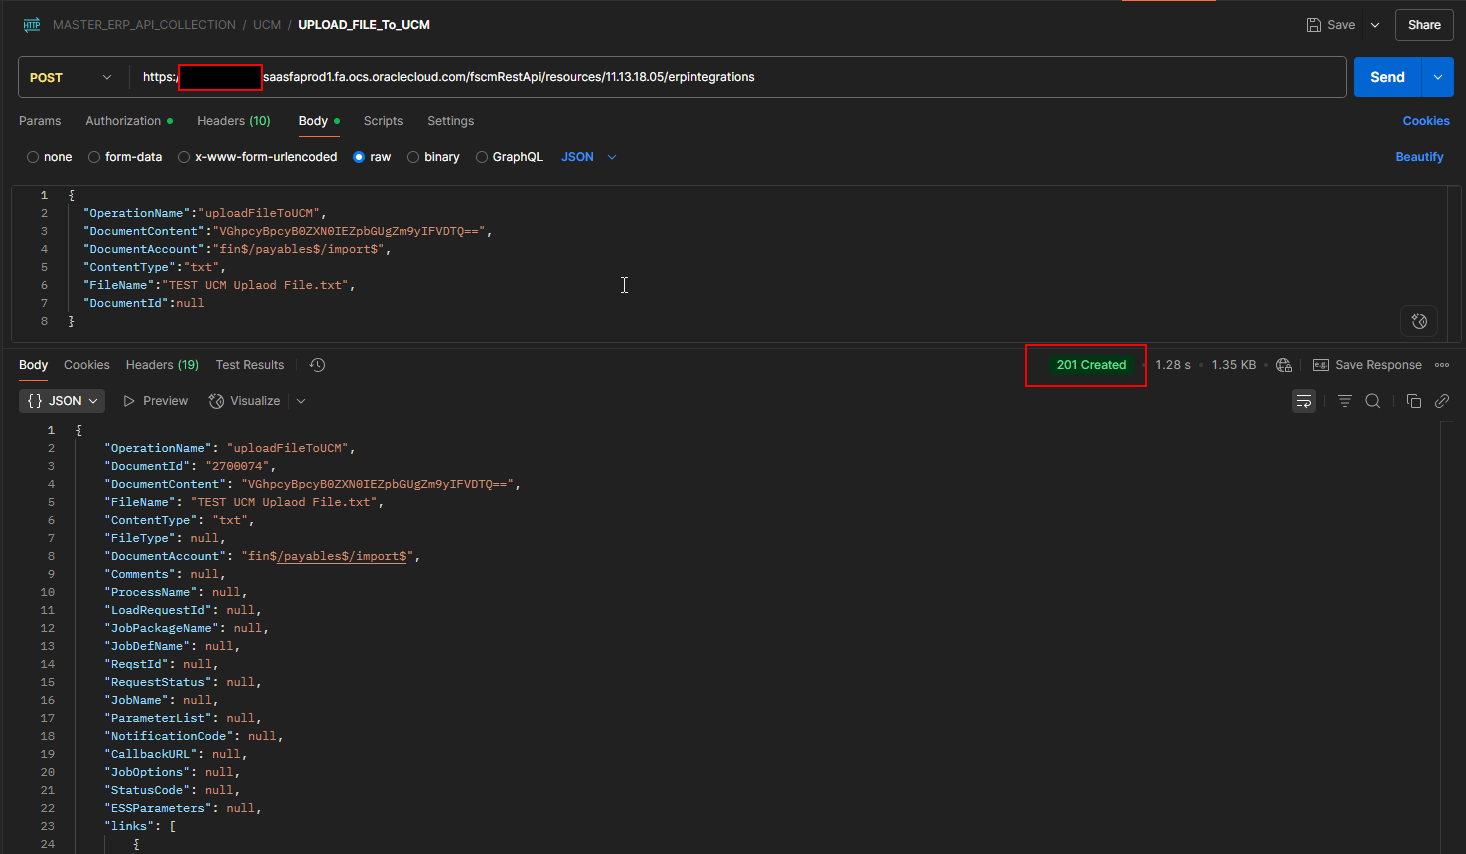Open the Save options dropdown arrow
This screenshot has height=854, width=1466.
1375,25
